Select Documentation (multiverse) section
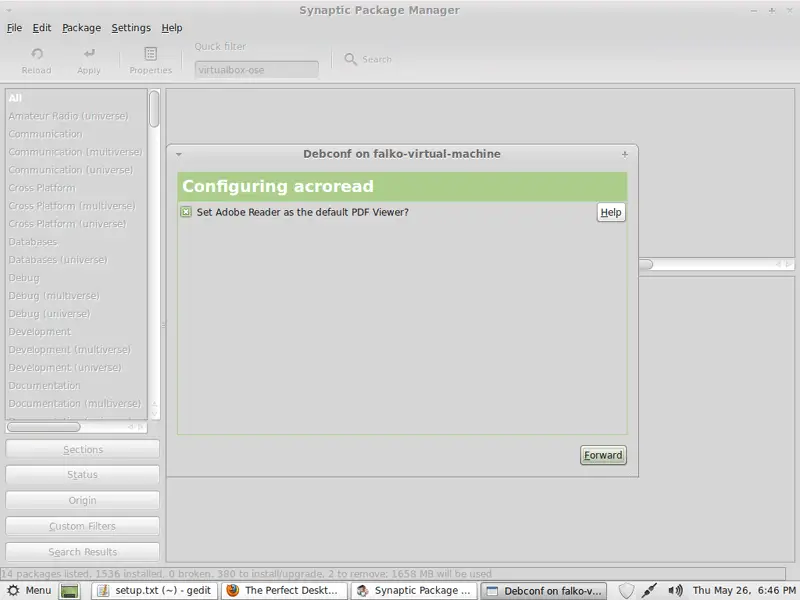Viewport: 800px width, 600px height. click(77, 403)
